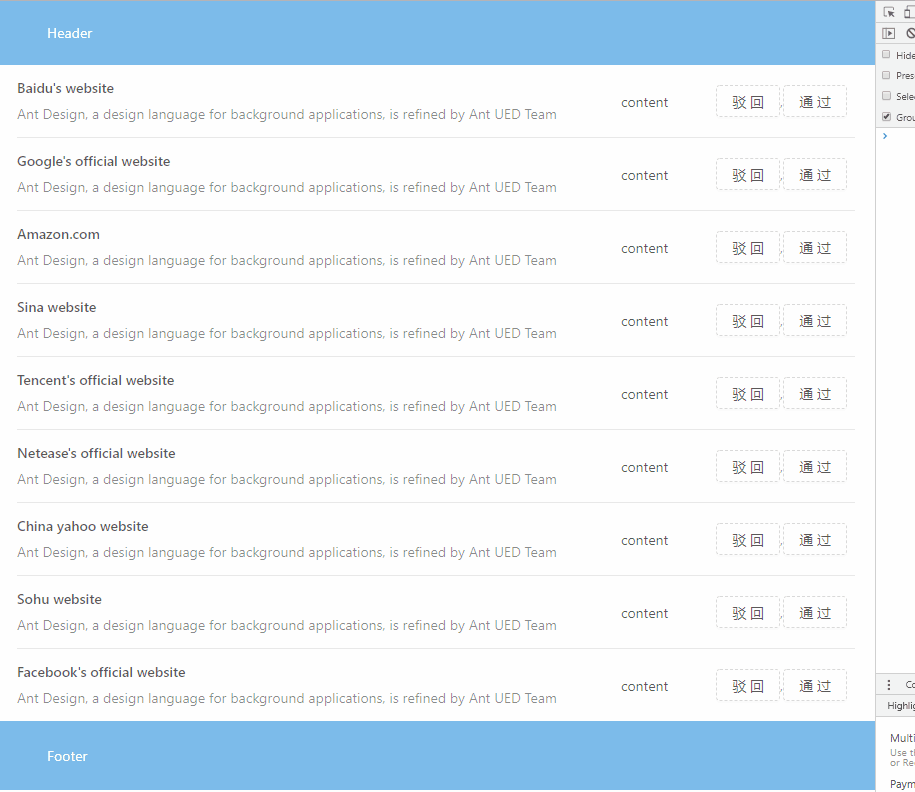Uncheck the 'Grou' group similar checkbox
This screenshot has height=792, width=915.
click(886, 117)
